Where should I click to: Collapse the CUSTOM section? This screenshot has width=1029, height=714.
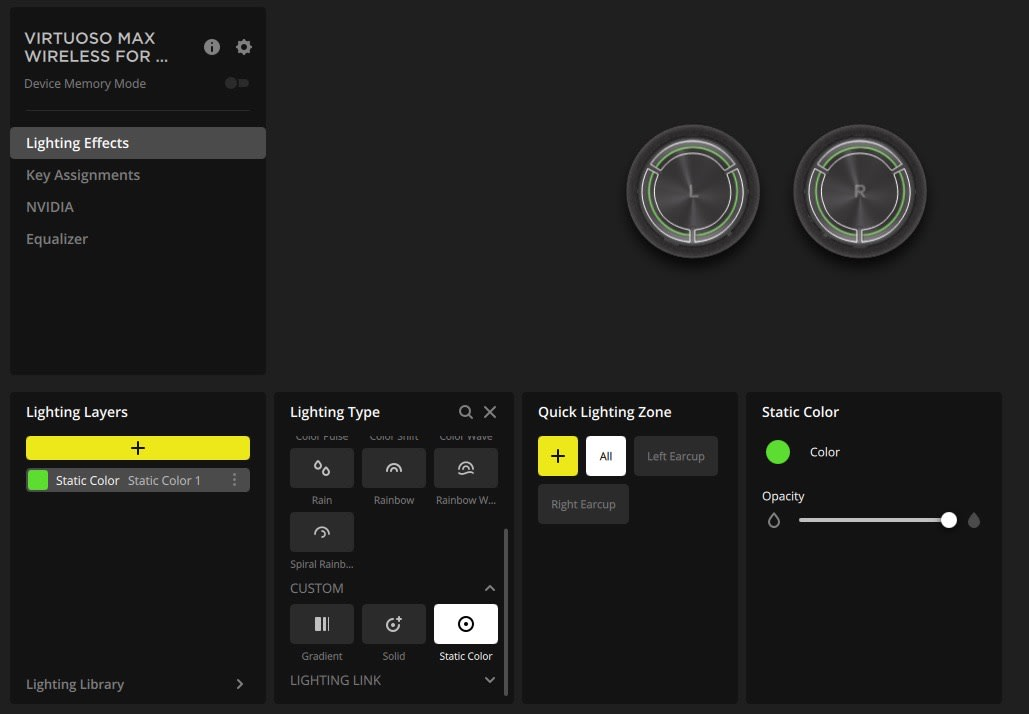click(490, 588)
